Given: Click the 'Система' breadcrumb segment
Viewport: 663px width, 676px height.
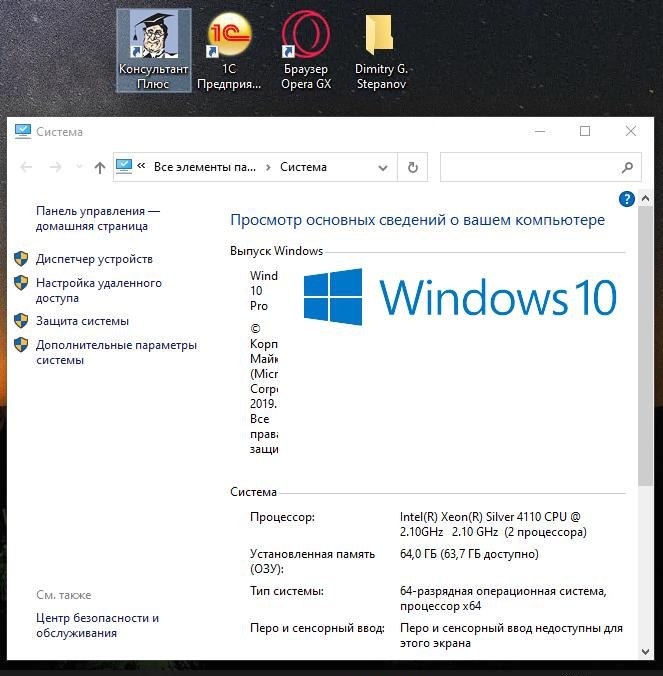Looking at the screenshot, I should tap(303, 167).
